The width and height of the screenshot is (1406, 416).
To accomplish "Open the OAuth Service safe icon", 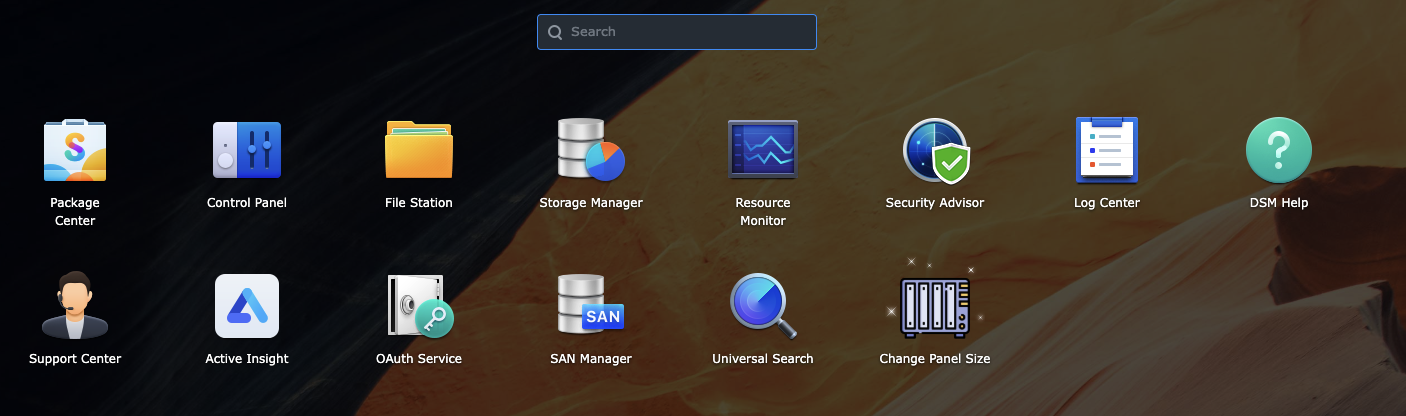I will [421, 306].
